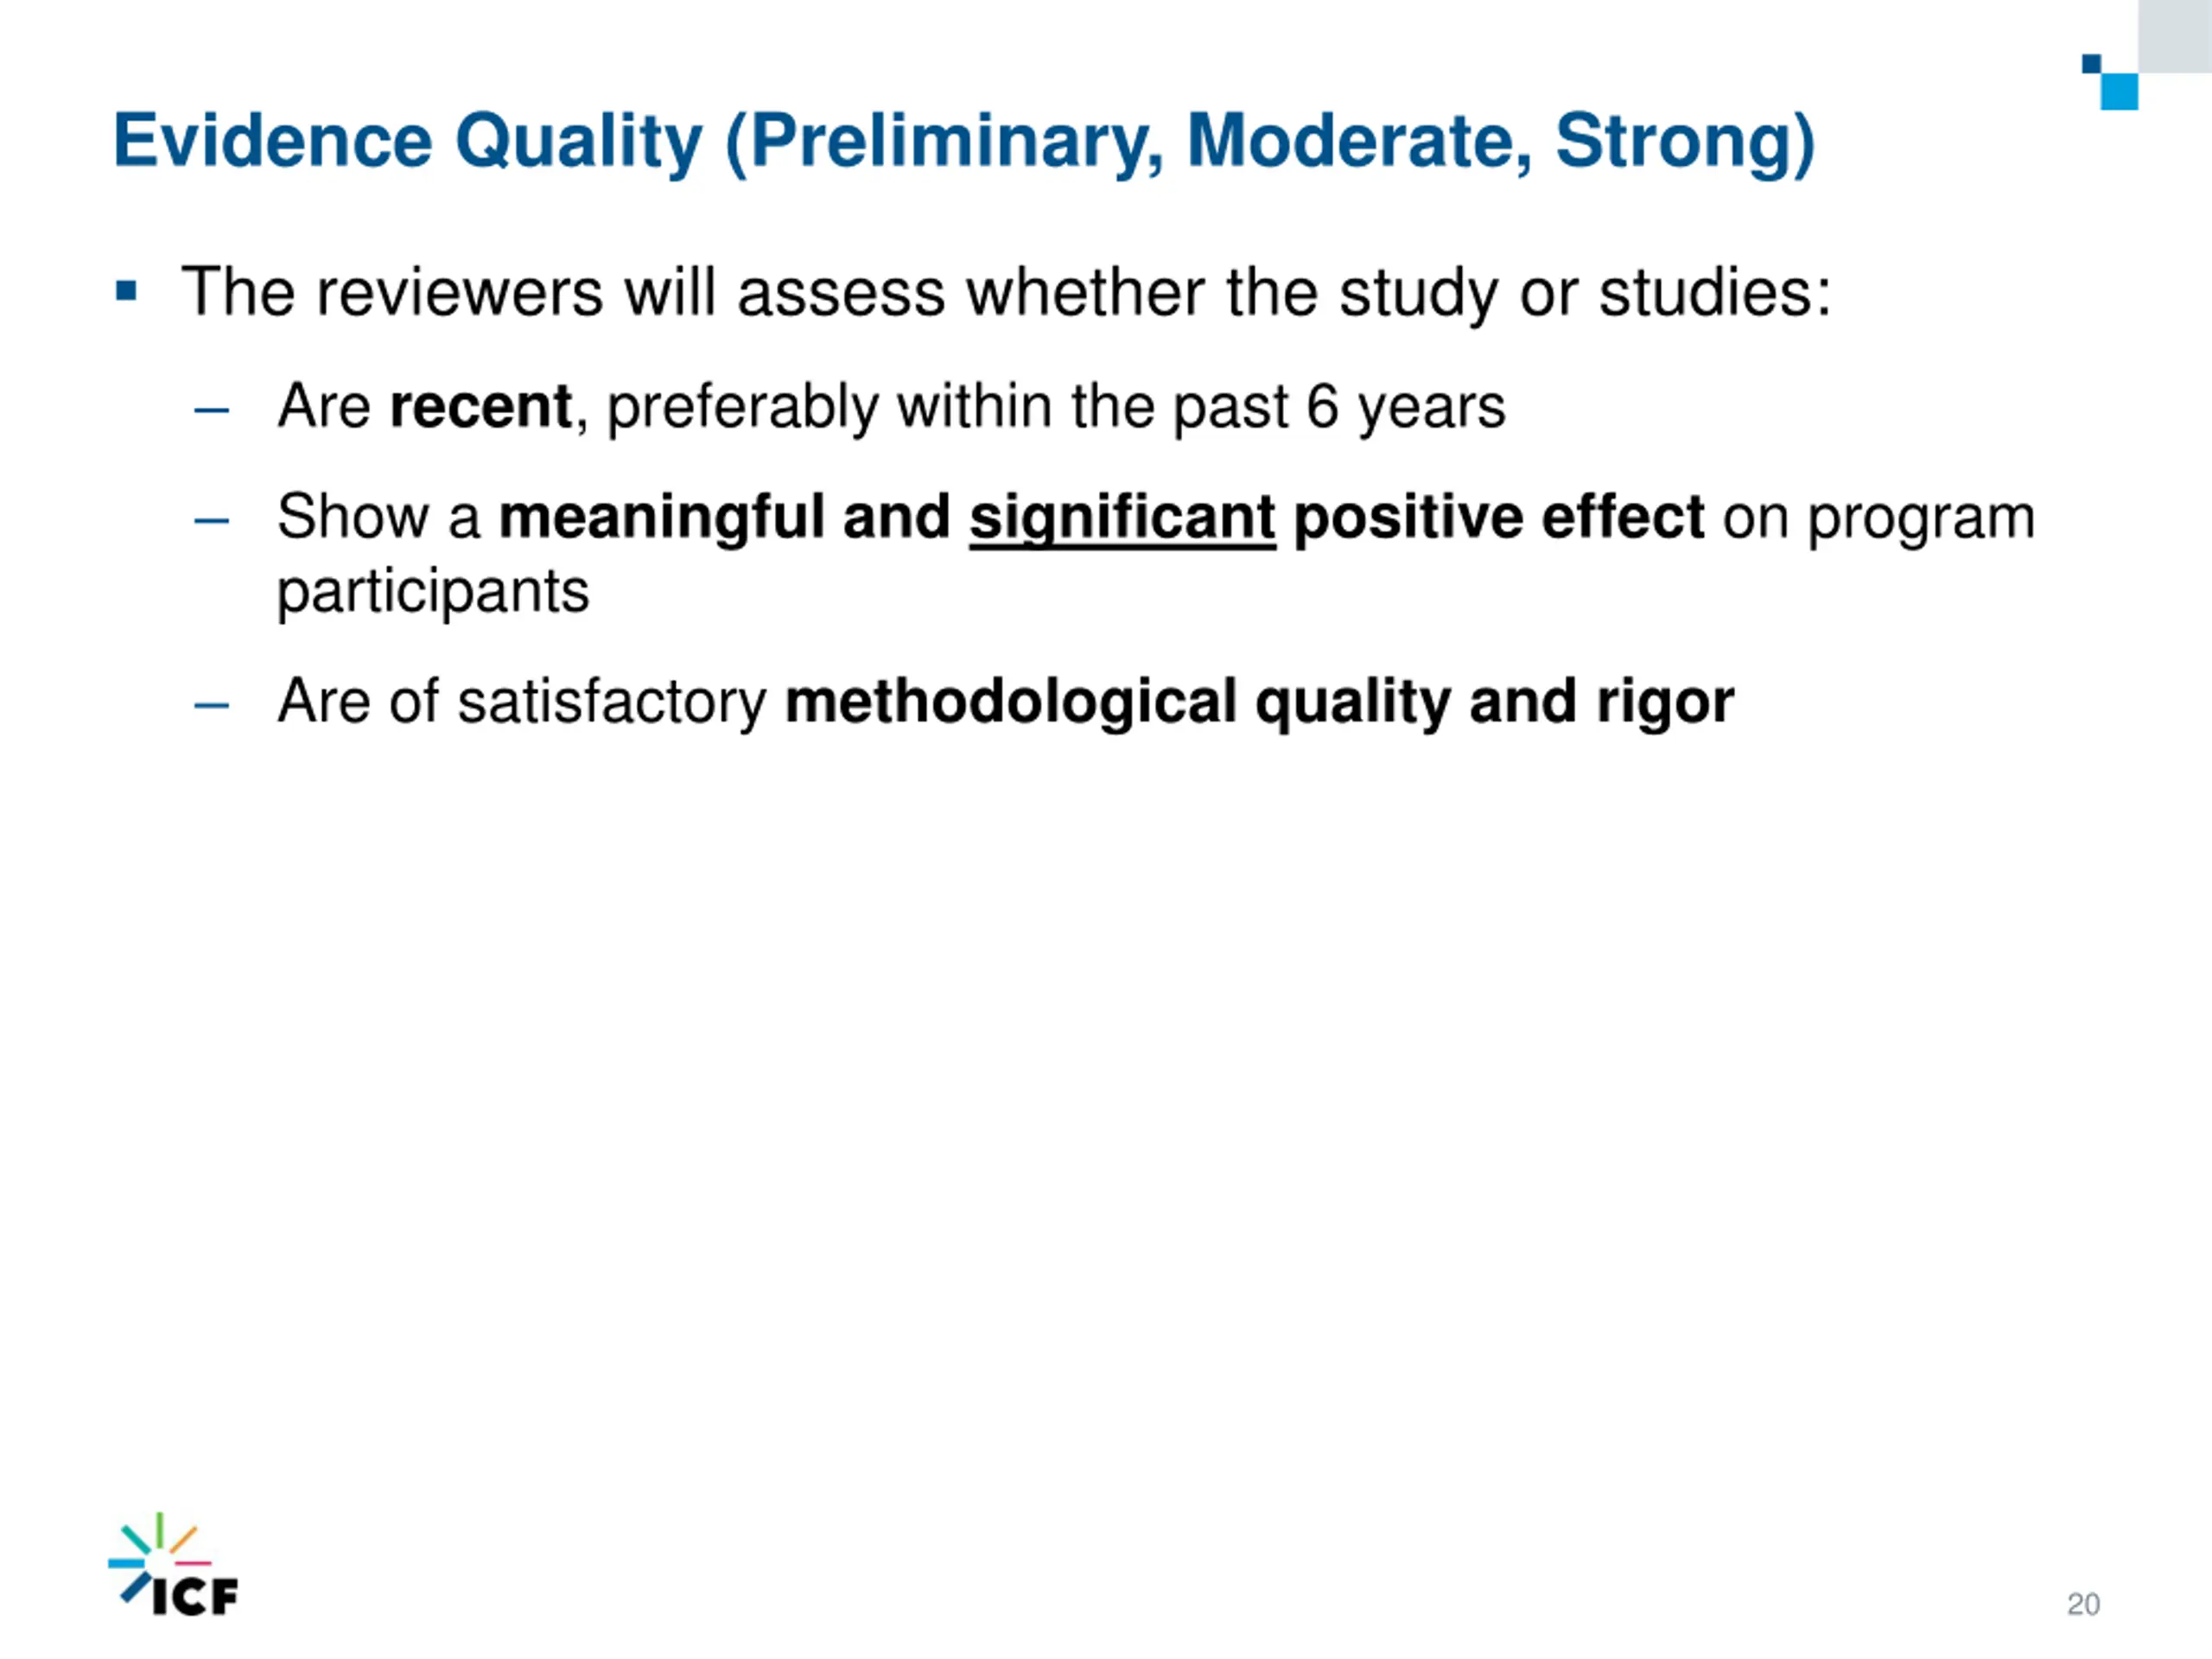Click '(Preliminary, Moderate, Strong)' in the title
Image resolution: width=2212 pixels, height=1659 pixels.
click(x=1270, y=142)
